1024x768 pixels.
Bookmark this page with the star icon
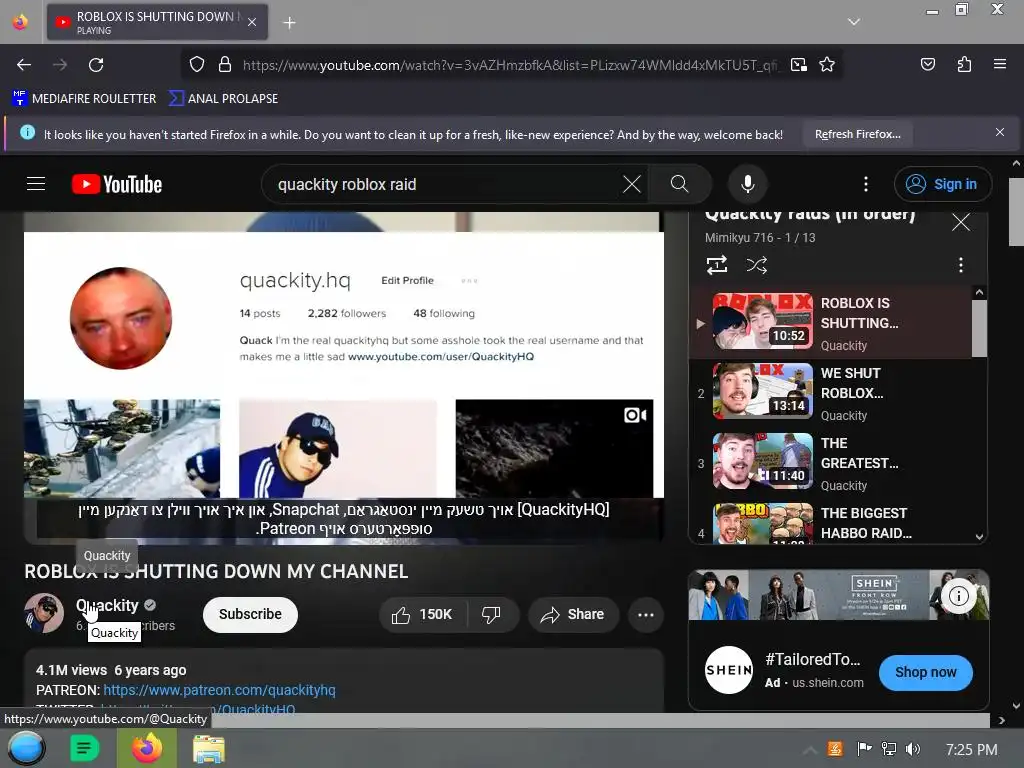tap(827, 65)
